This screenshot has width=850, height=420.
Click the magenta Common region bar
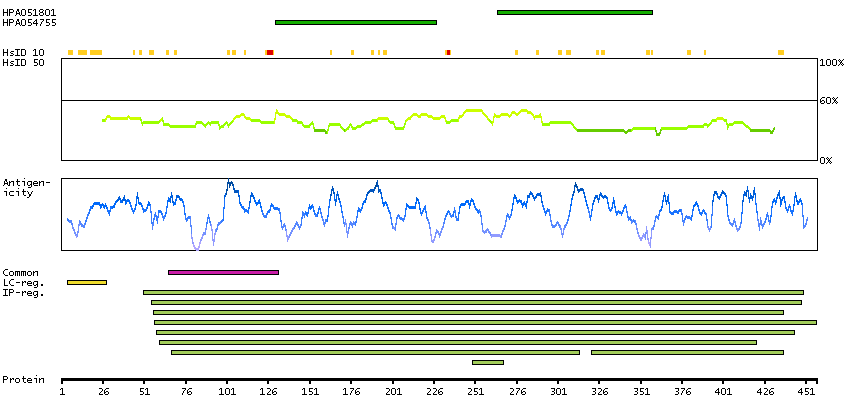(223, 272)
